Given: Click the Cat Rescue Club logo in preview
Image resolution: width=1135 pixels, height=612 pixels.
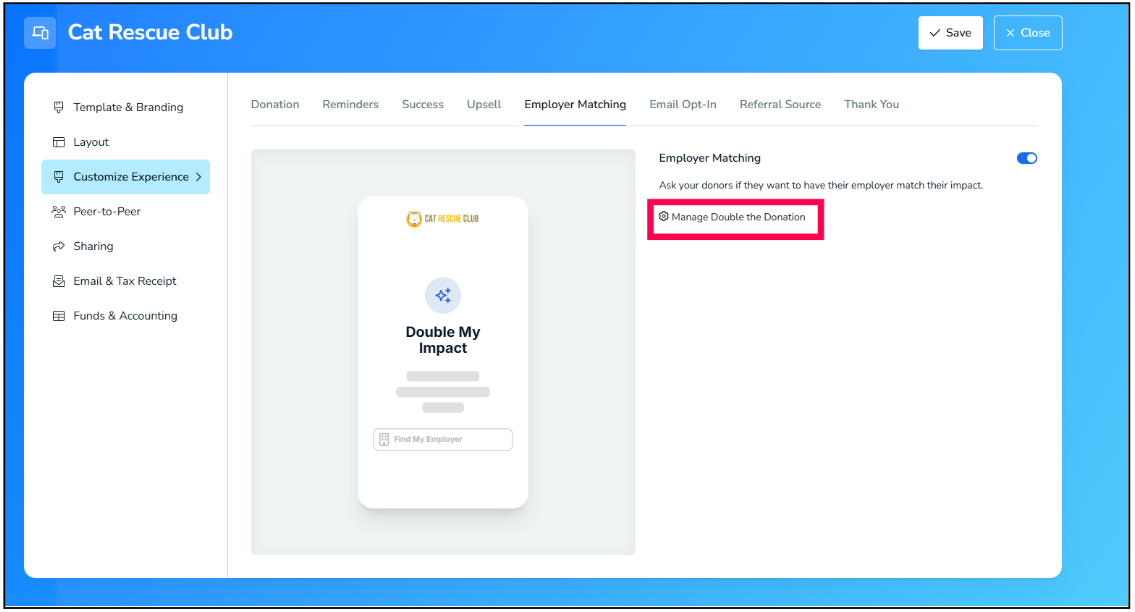Looking at the screenshot, I should pyautogui.click(x=443, y=218).
